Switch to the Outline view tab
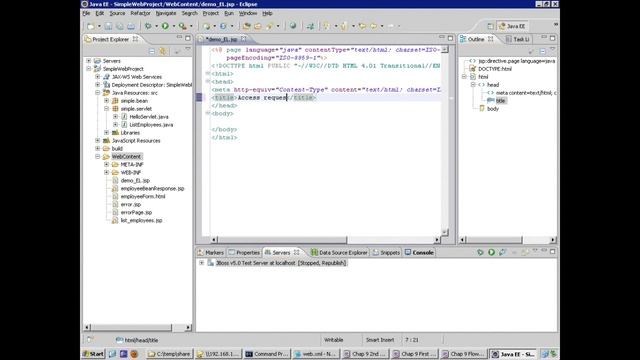640x360 pixels. pos(476,39)
